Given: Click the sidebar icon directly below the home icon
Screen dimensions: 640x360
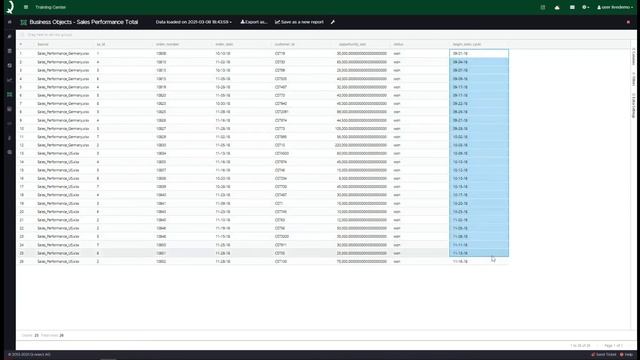Looking at the screenshot, I should [9, 36].
